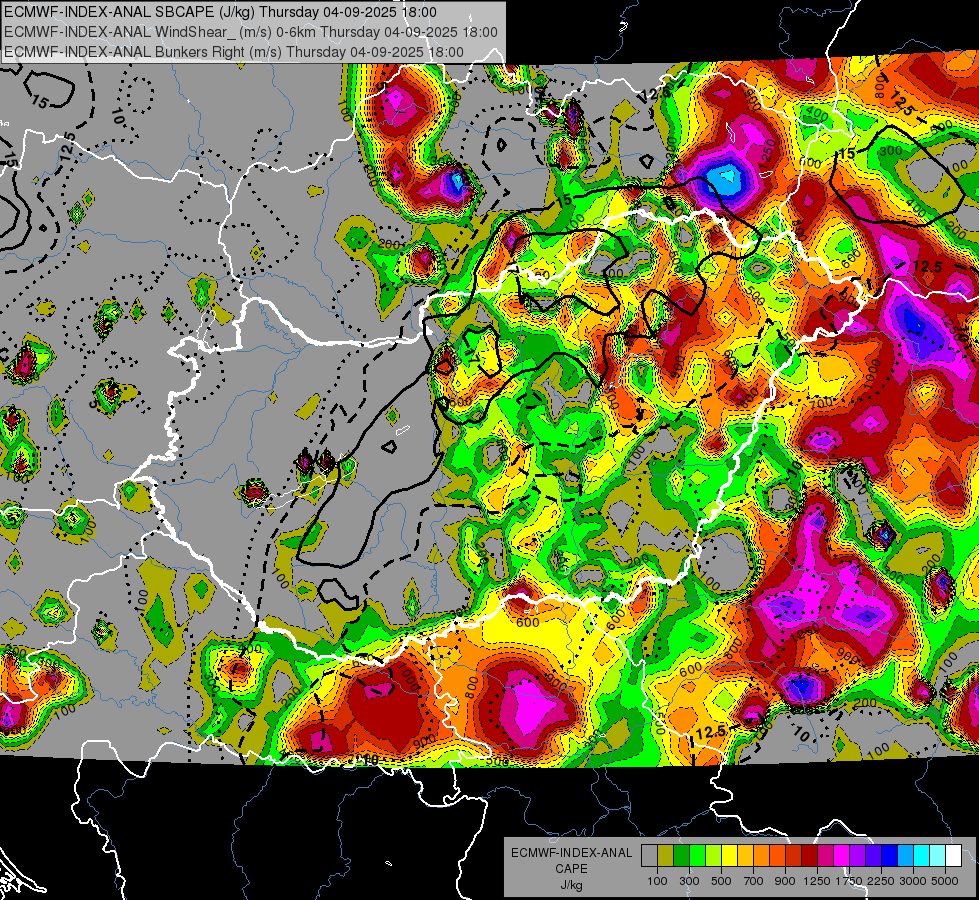Pick the purple swatch right of 1750
The height and width of the screenshot is (900, 979).
[x=857, y=855]
